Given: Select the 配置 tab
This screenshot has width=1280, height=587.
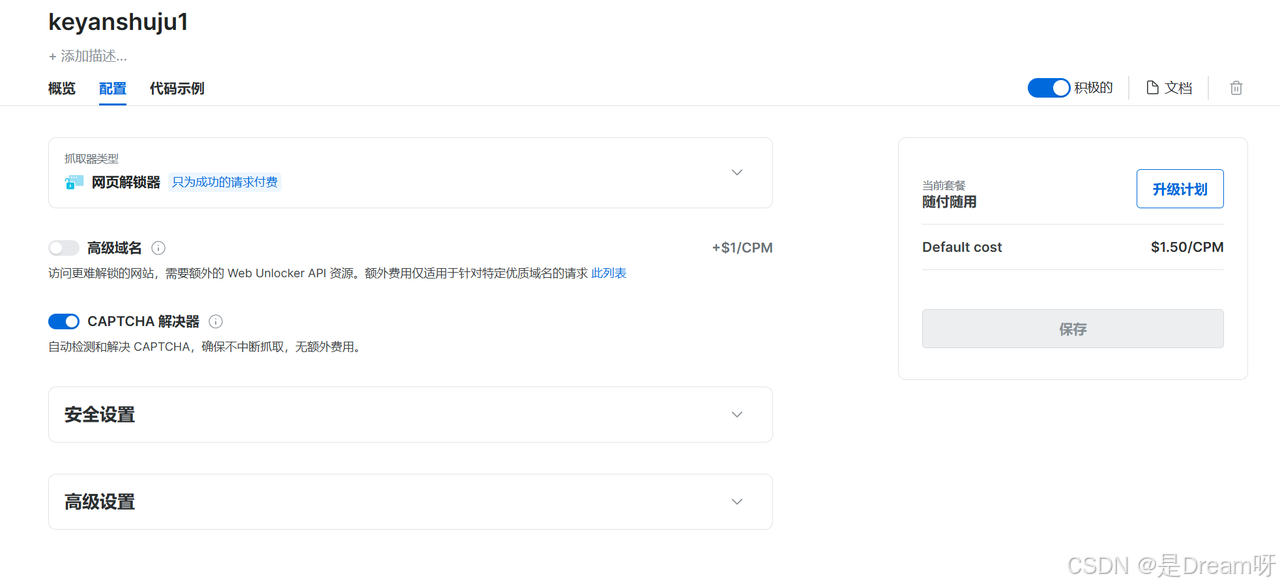Looking at the screenshot, I should 113,88.
